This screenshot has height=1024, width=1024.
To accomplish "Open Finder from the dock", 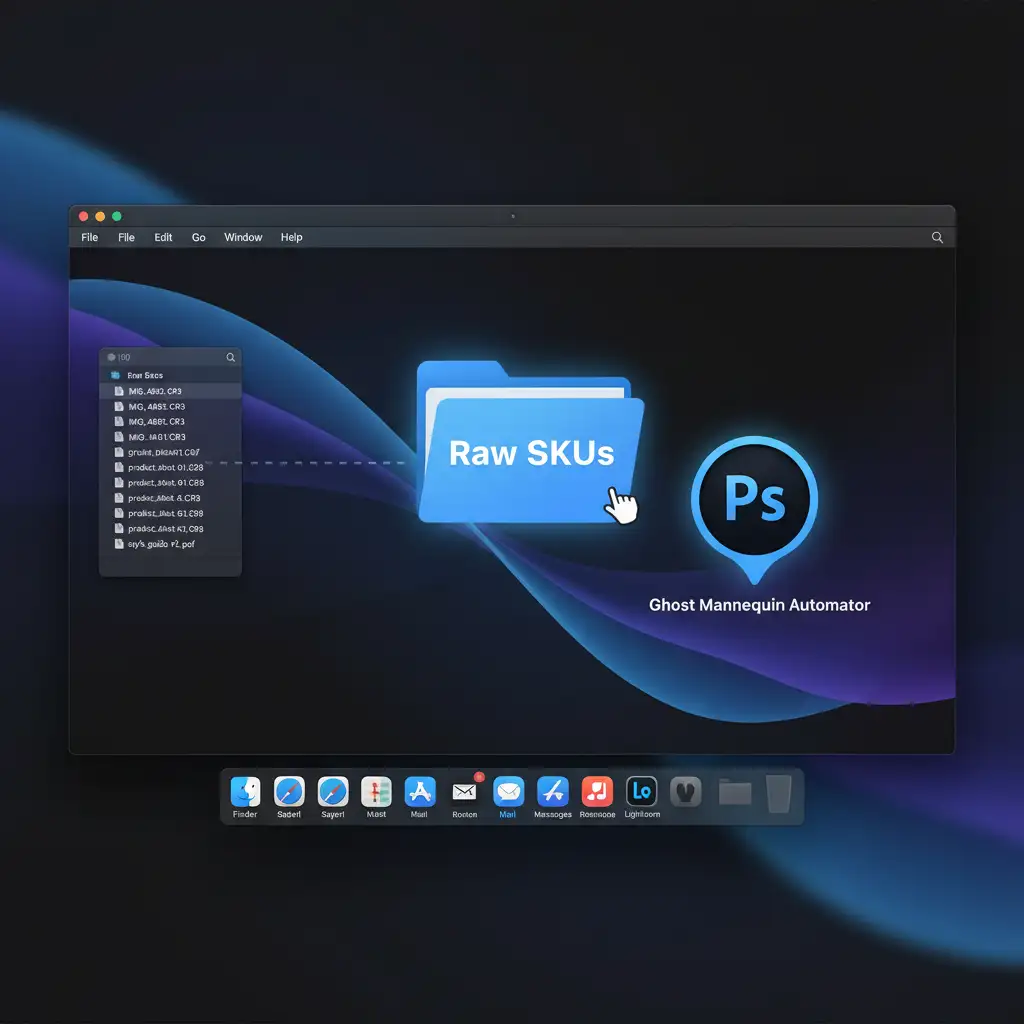I will [245, 792].
